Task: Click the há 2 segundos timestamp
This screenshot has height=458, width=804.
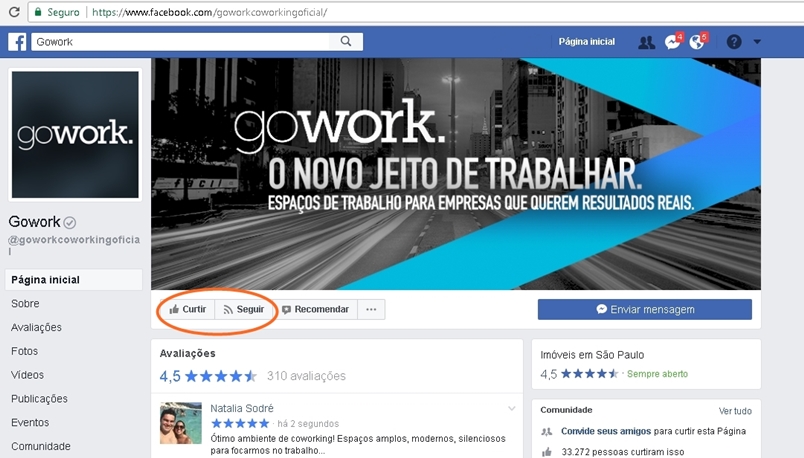Action: (x=308, y=424)
